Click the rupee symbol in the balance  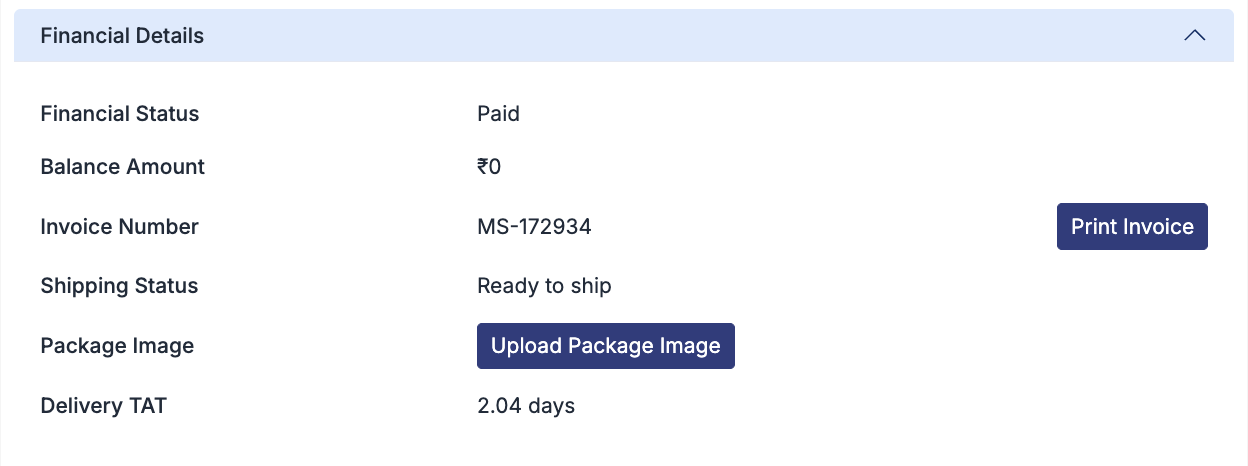click(483, 167)
